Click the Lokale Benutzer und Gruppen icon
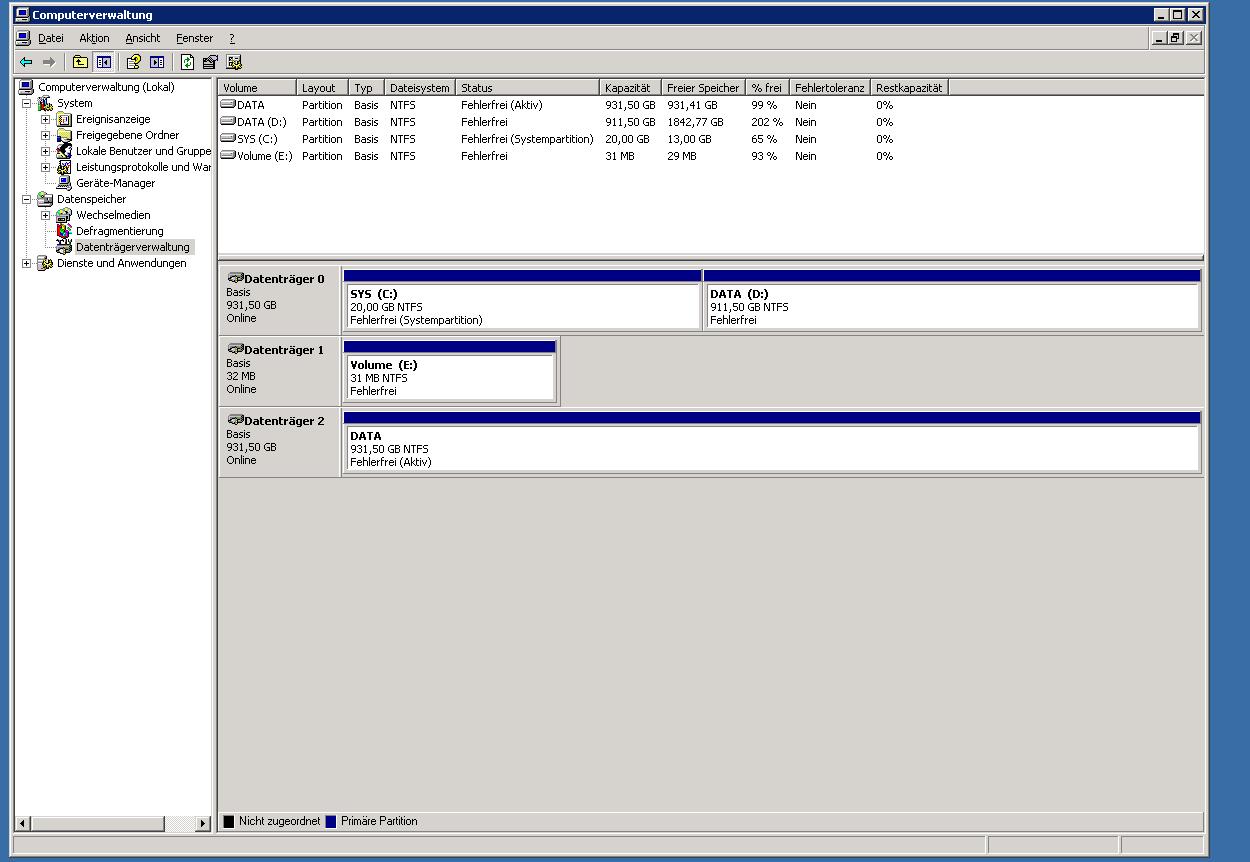Screen dimensions: 1250x862 pos(64,151)
